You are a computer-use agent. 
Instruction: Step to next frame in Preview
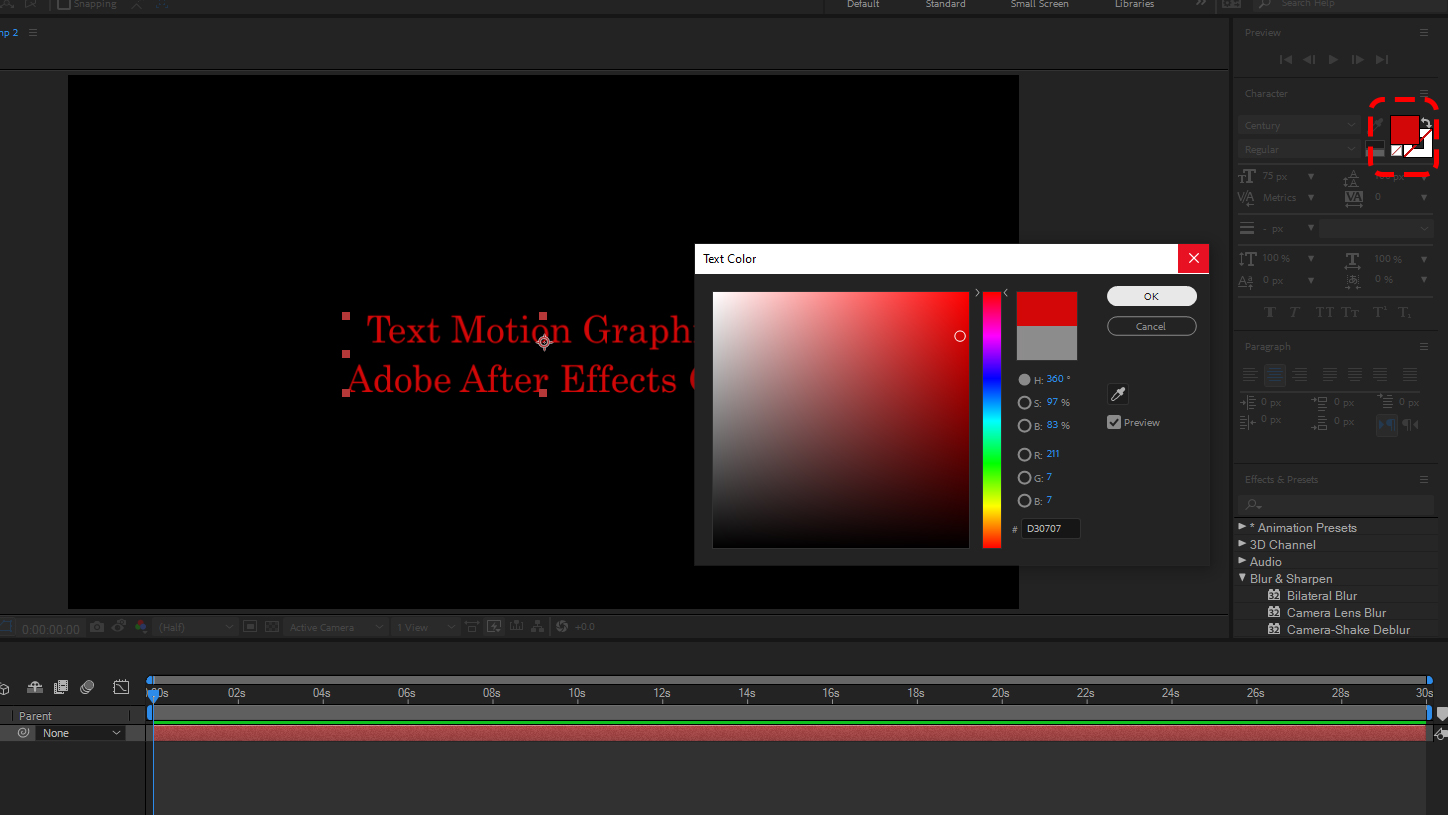click(x=1357, y=60)
